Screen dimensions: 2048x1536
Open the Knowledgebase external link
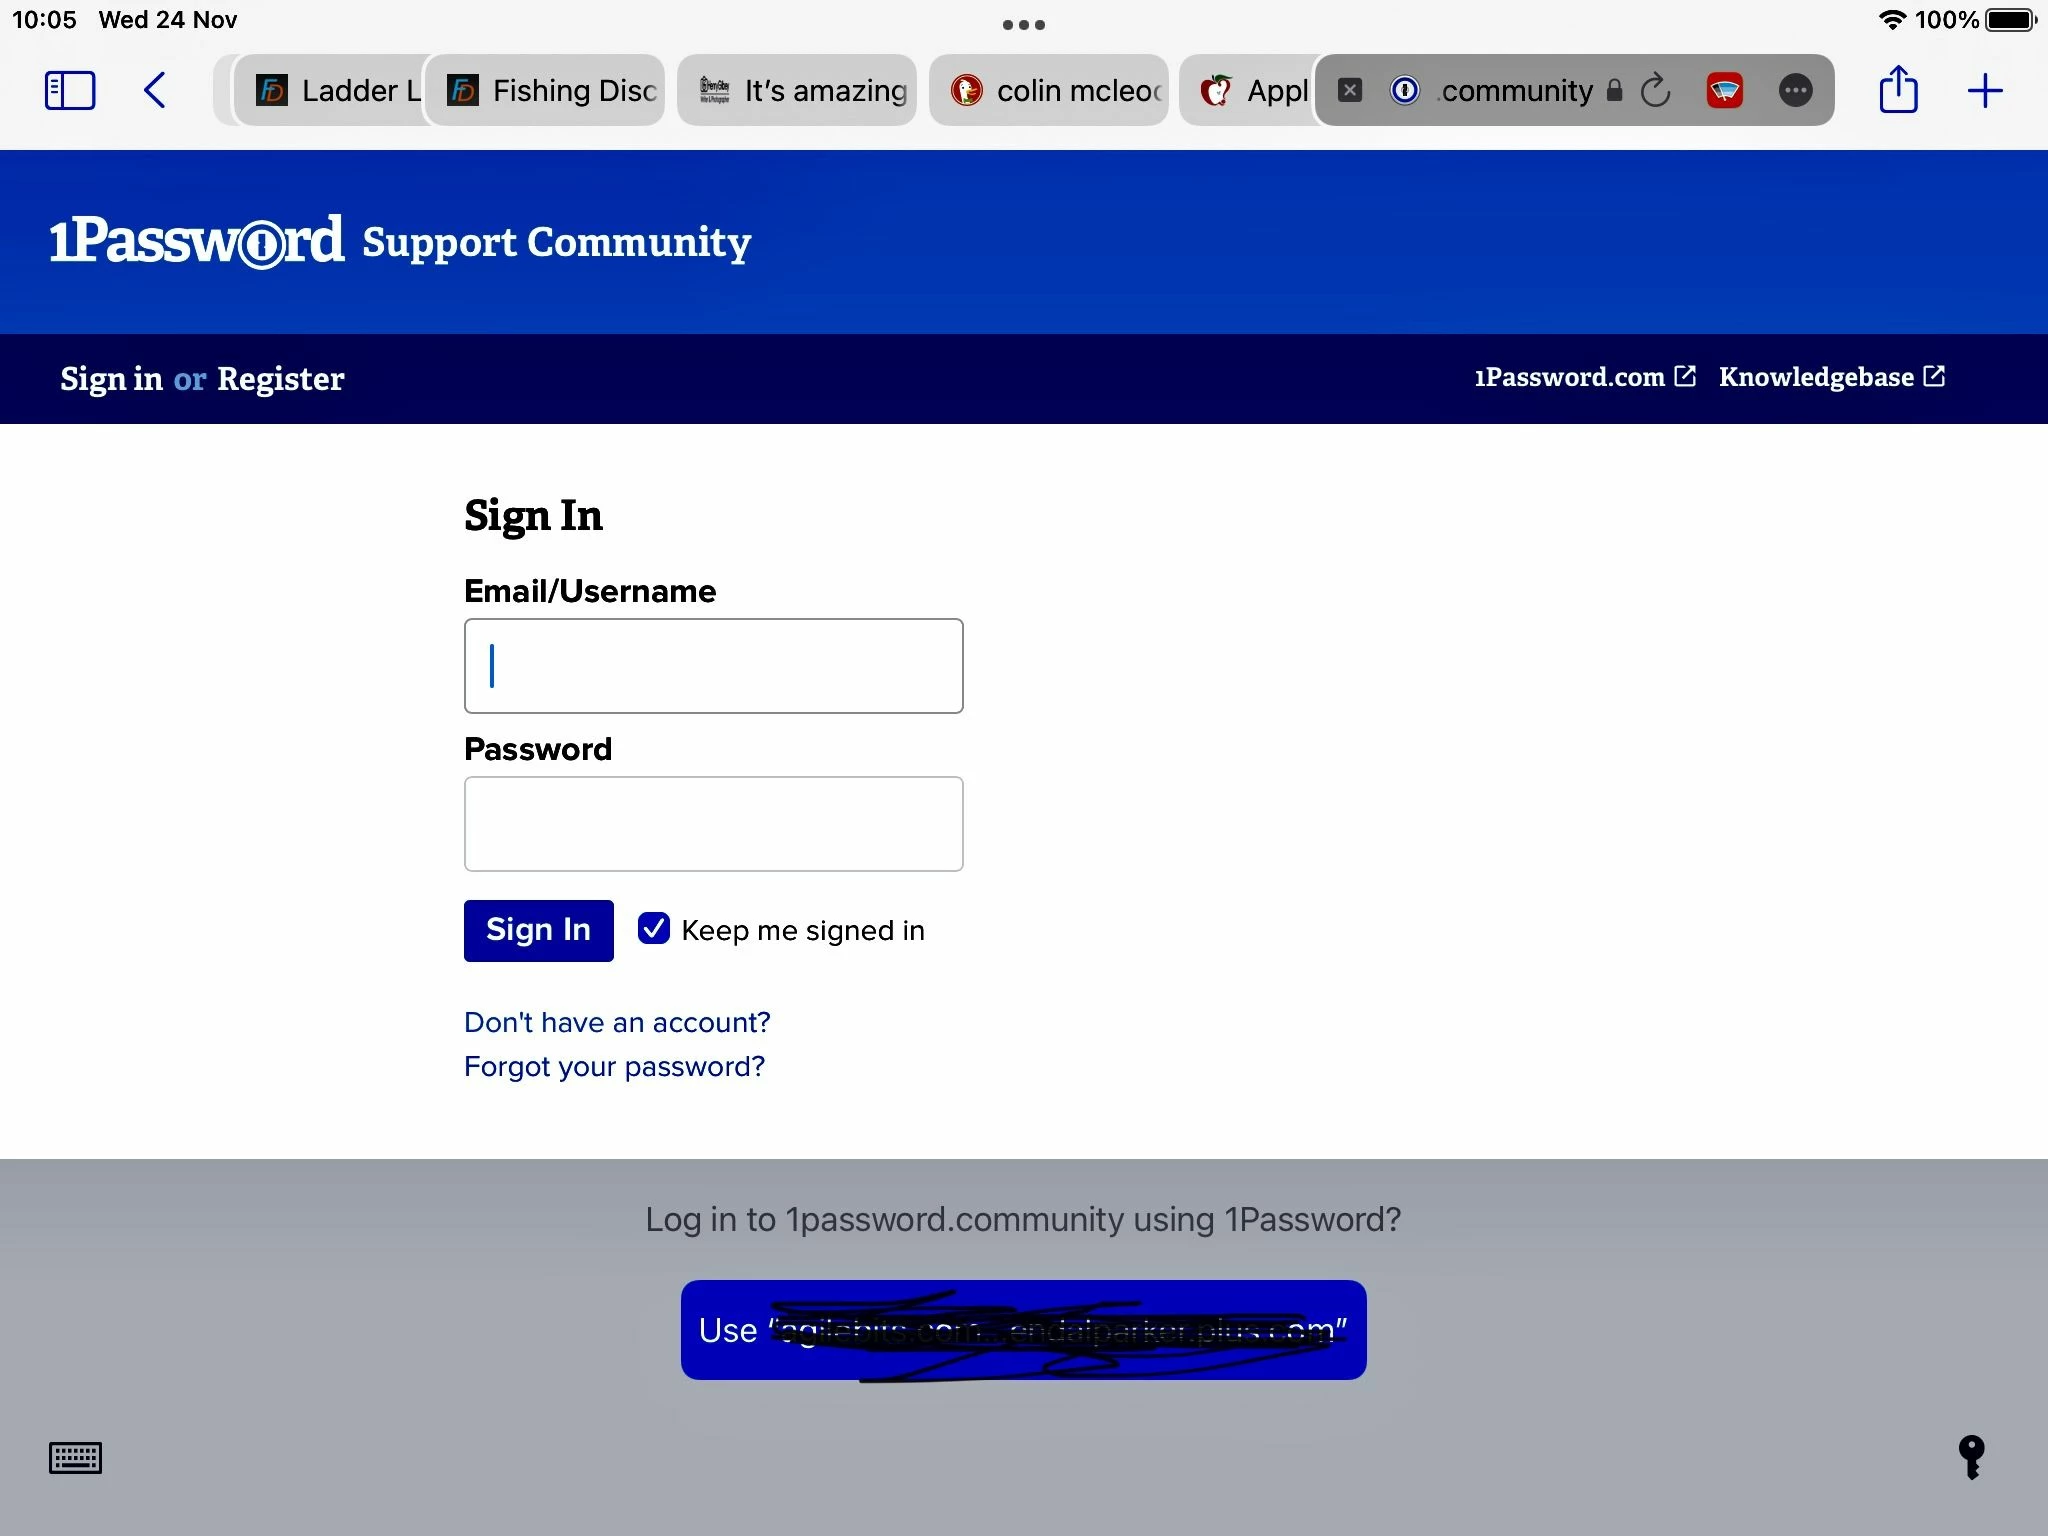[x=1832, y=376]
